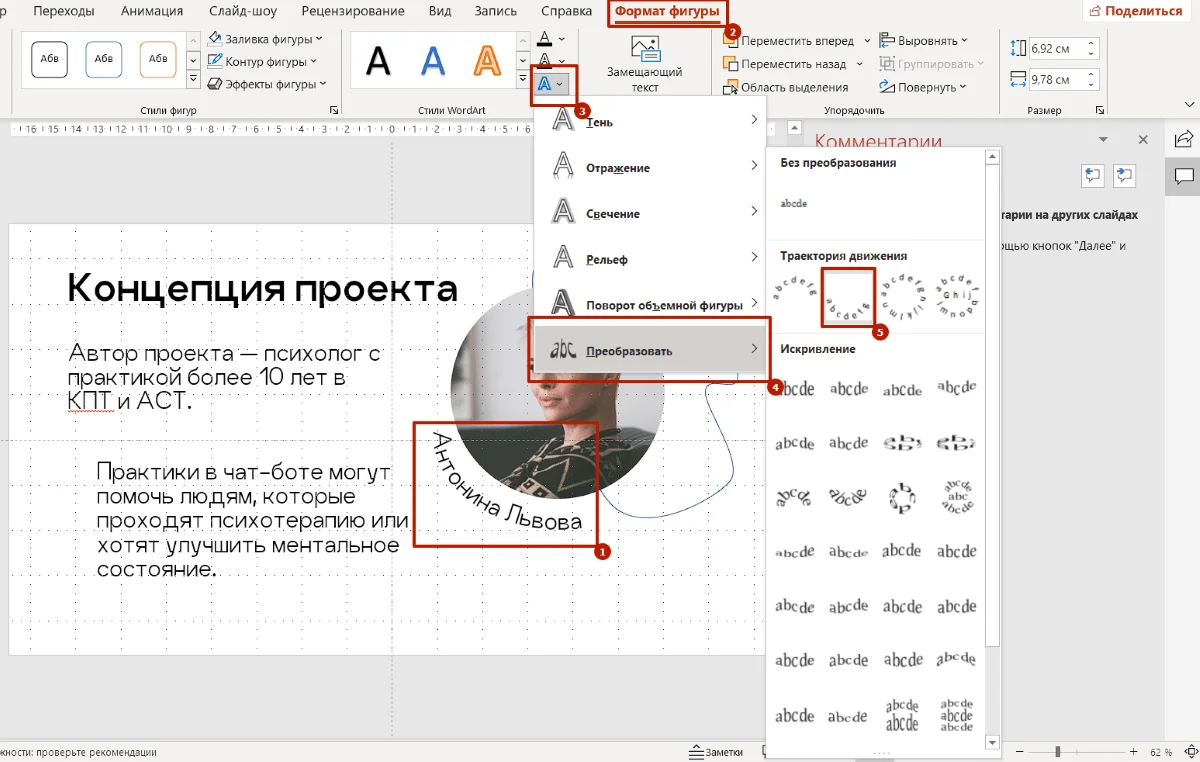Go to previous comment icon in Комментарии pane
The width and height of the screenshot is (1200, 762).
click(x=1092, y=176)
